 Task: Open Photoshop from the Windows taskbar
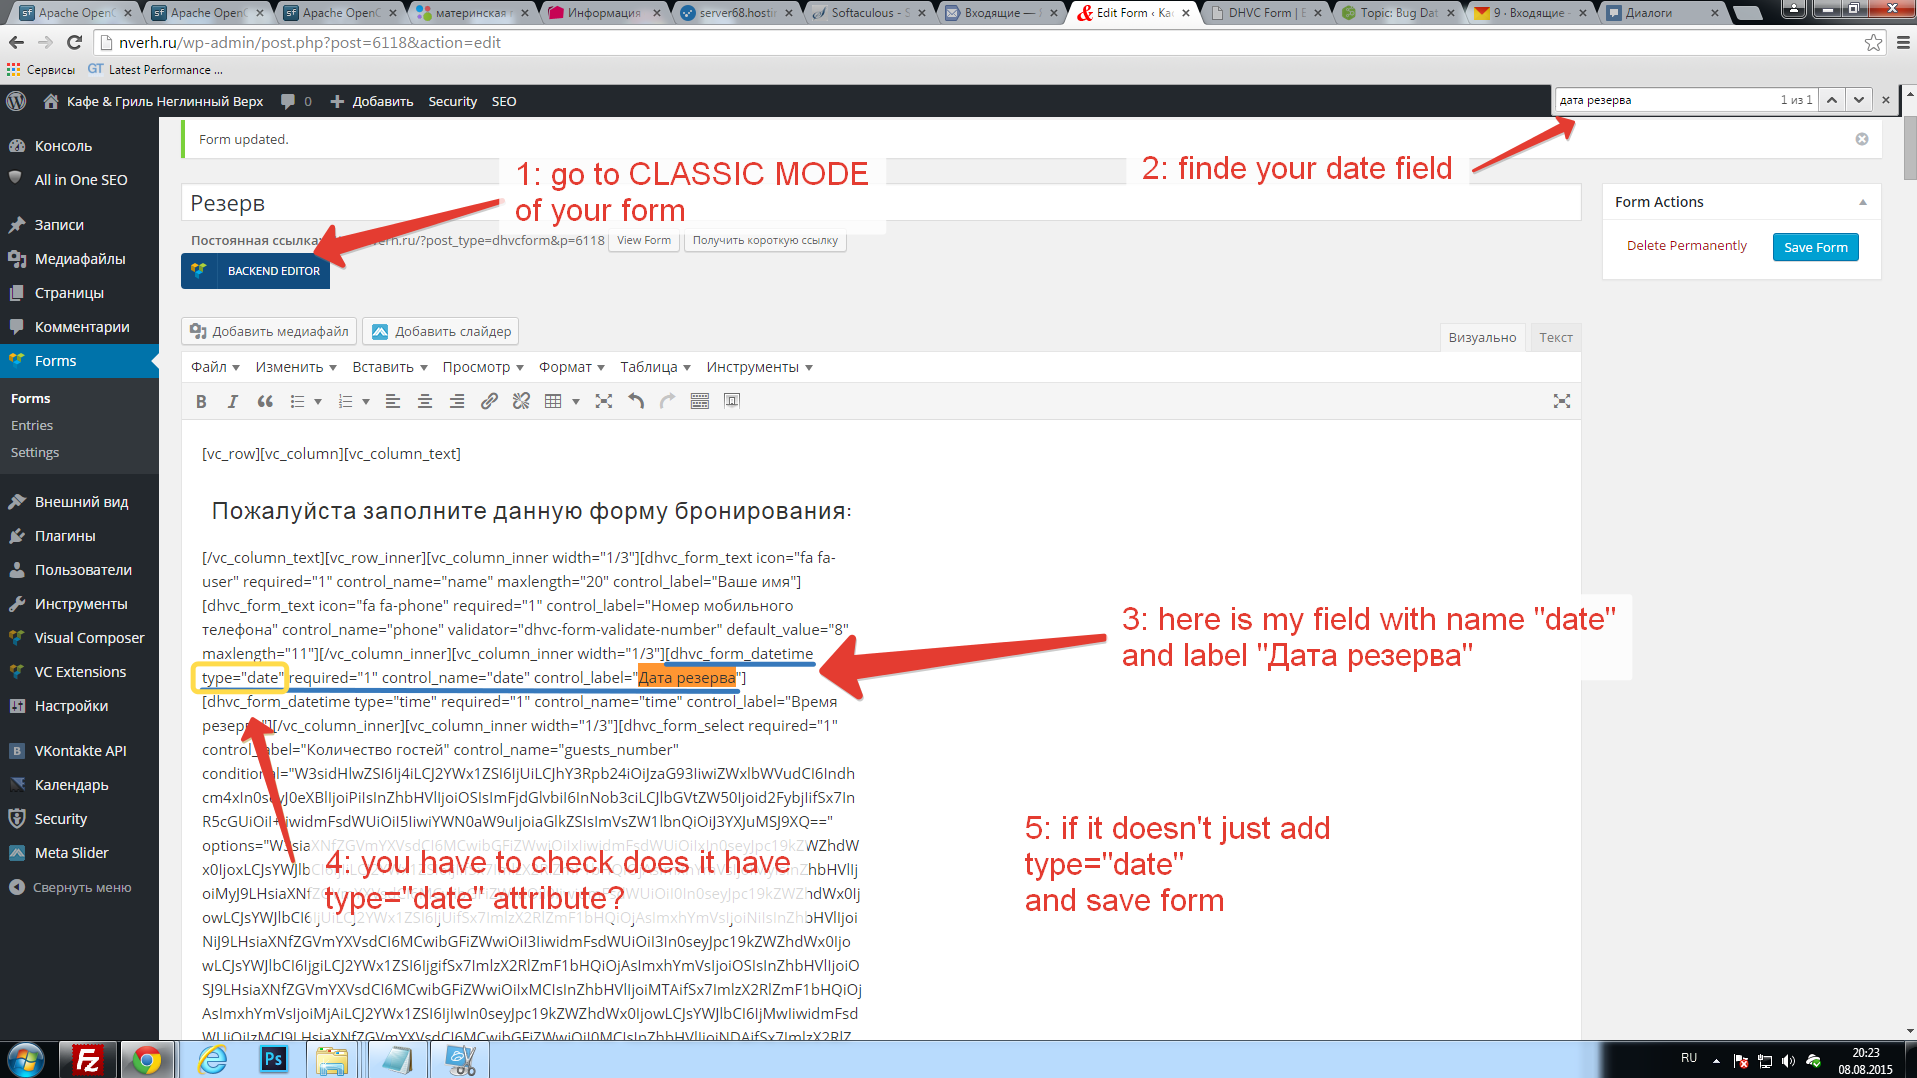[x=273, y=1059]
